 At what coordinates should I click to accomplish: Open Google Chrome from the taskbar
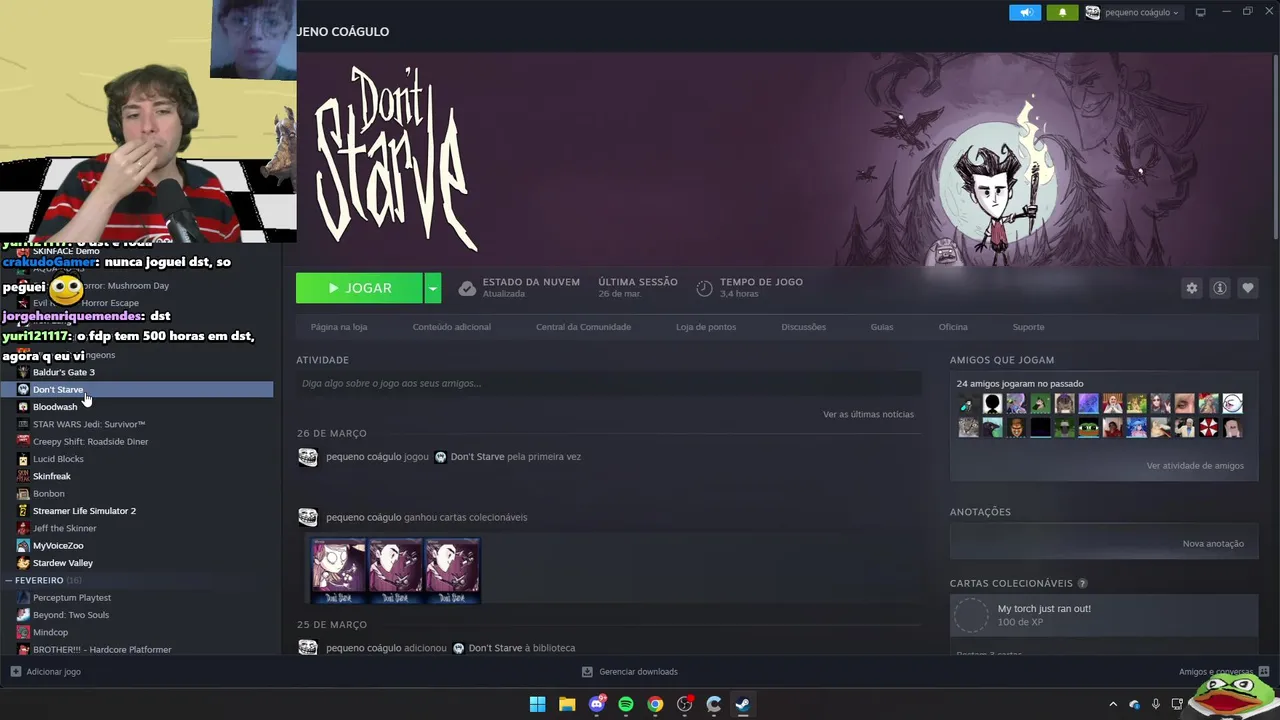(x=655, y=704)
